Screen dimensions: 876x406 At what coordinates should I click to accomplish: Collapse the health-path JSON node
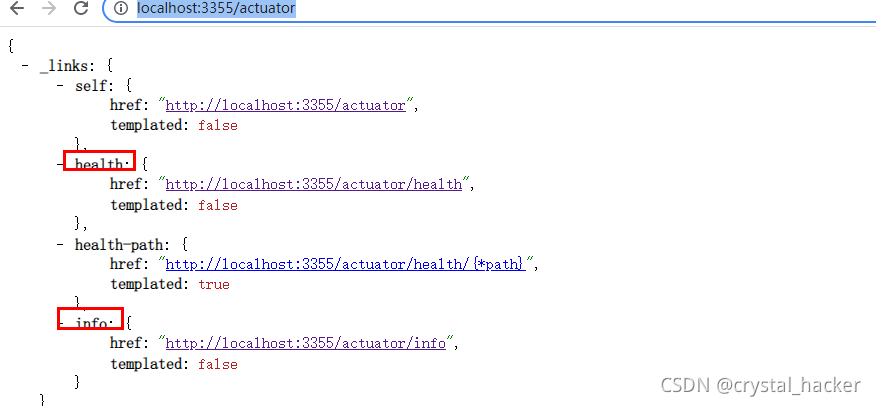[x=60, y=245]
